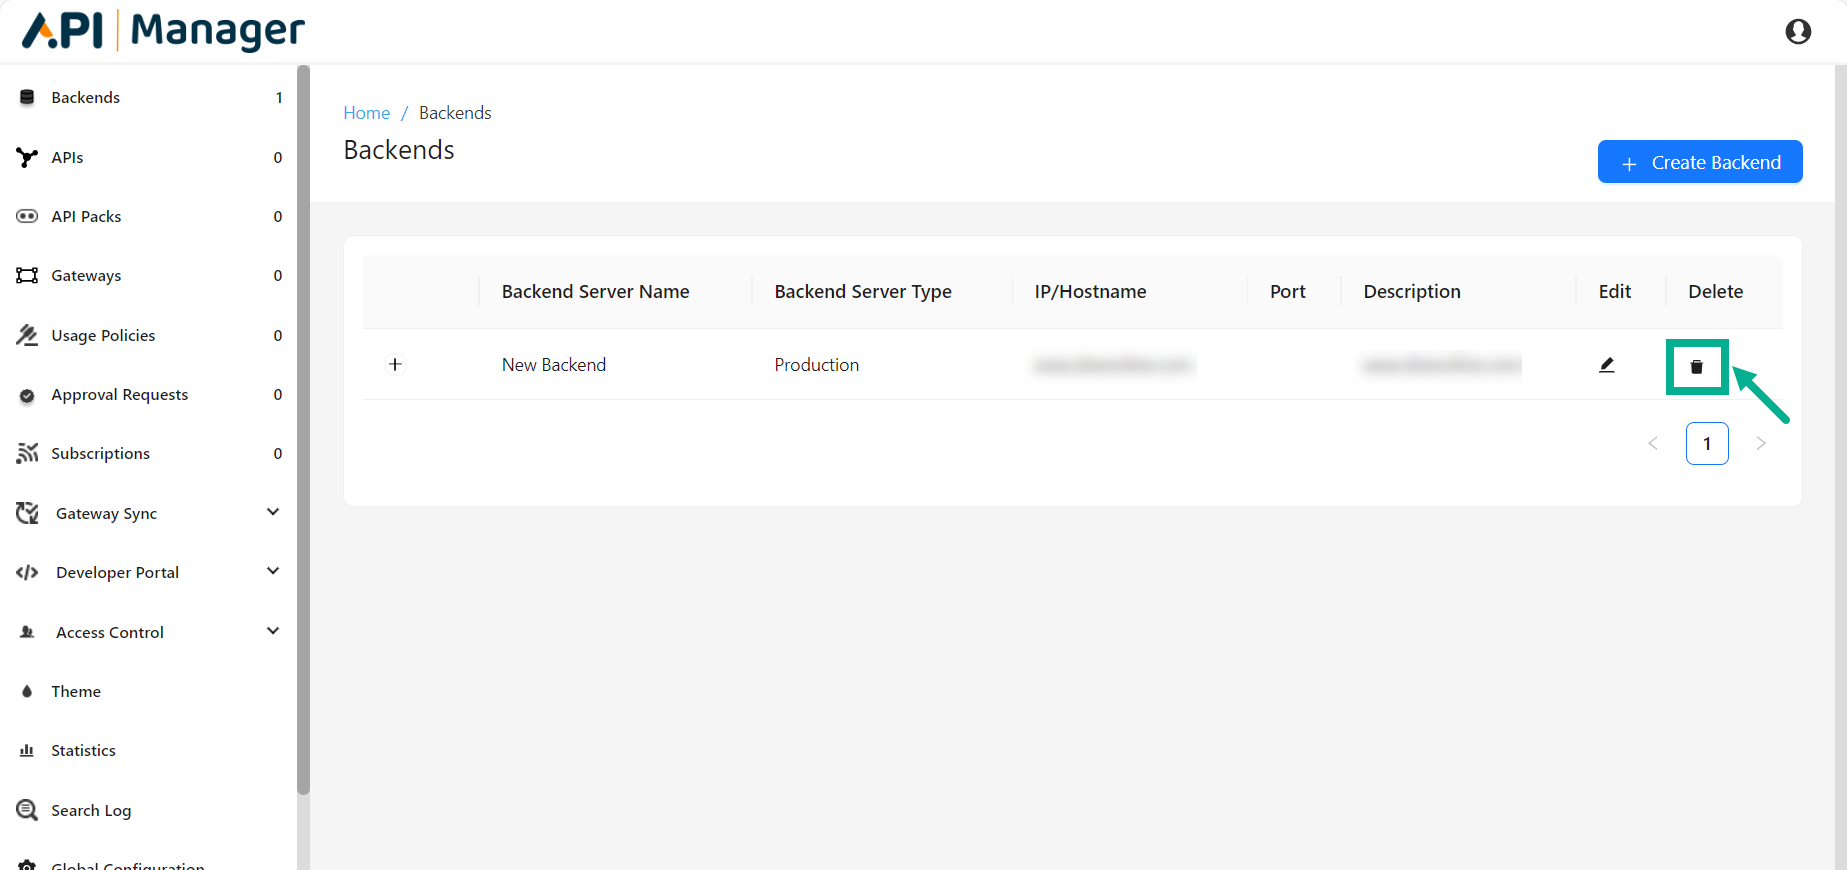Expand the Gateway Sync submenu chevron
This screenshot has height=870, width=1847.
[x=273, y=512]
